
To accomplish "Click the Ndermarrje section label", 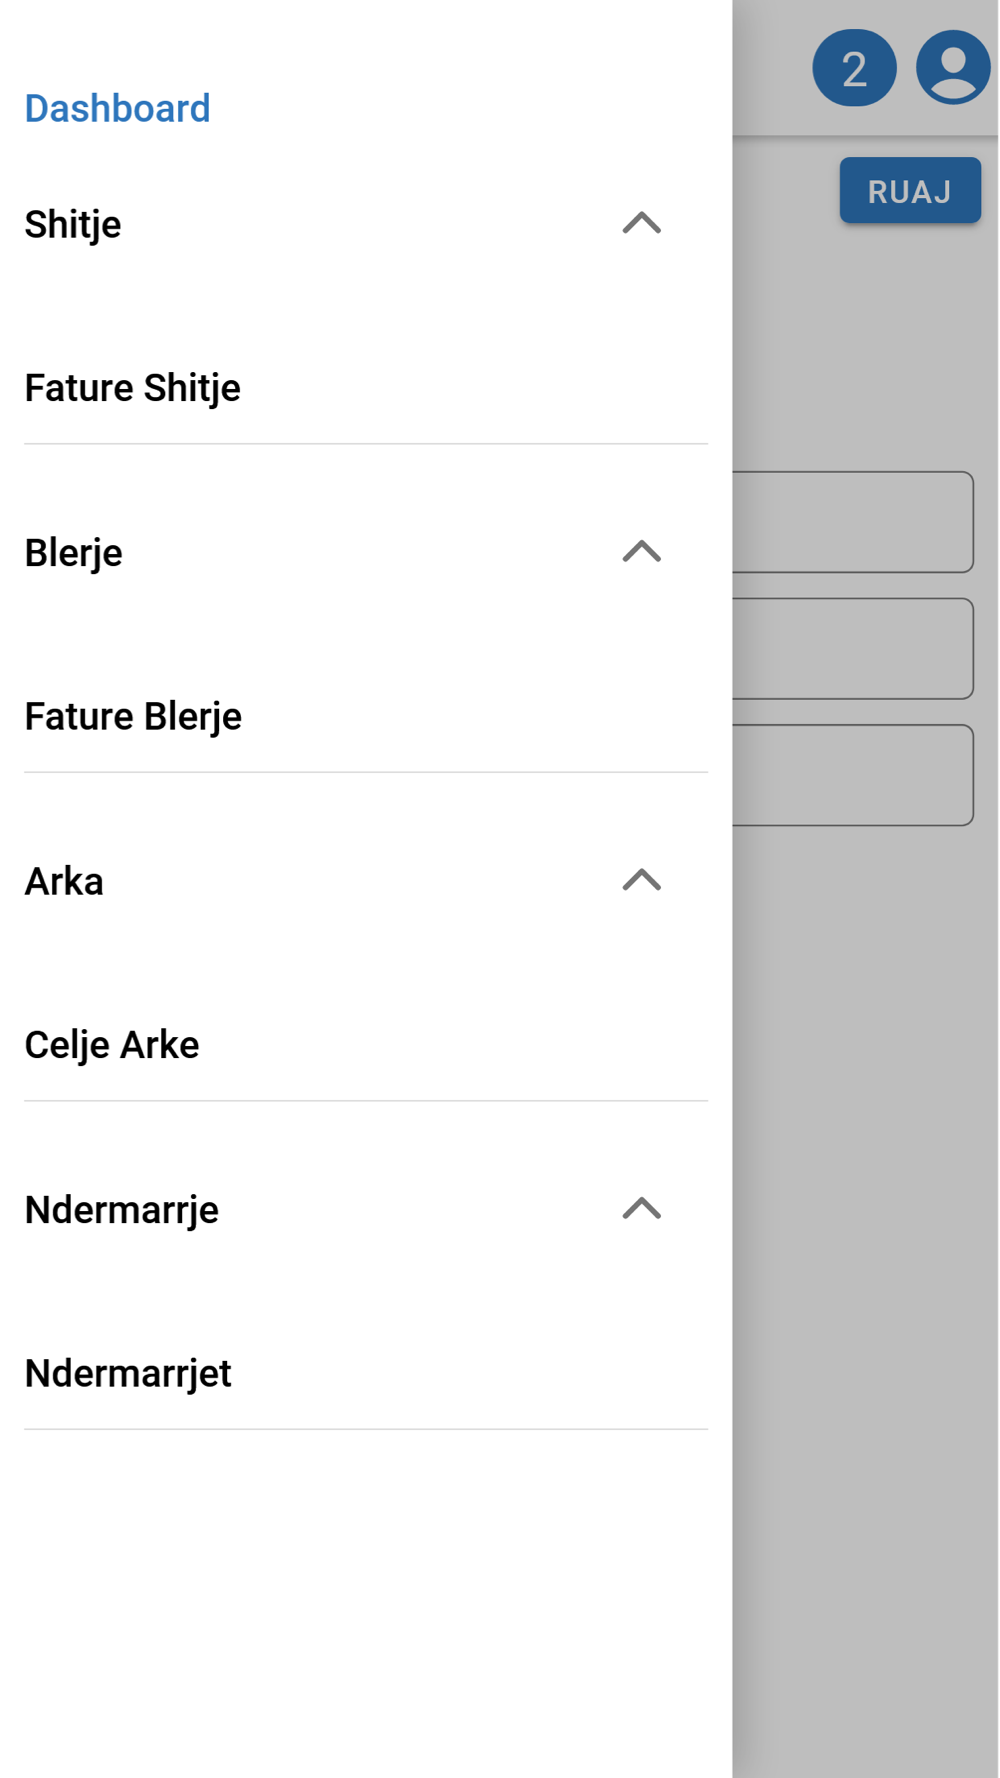I will coord(121,1209).
